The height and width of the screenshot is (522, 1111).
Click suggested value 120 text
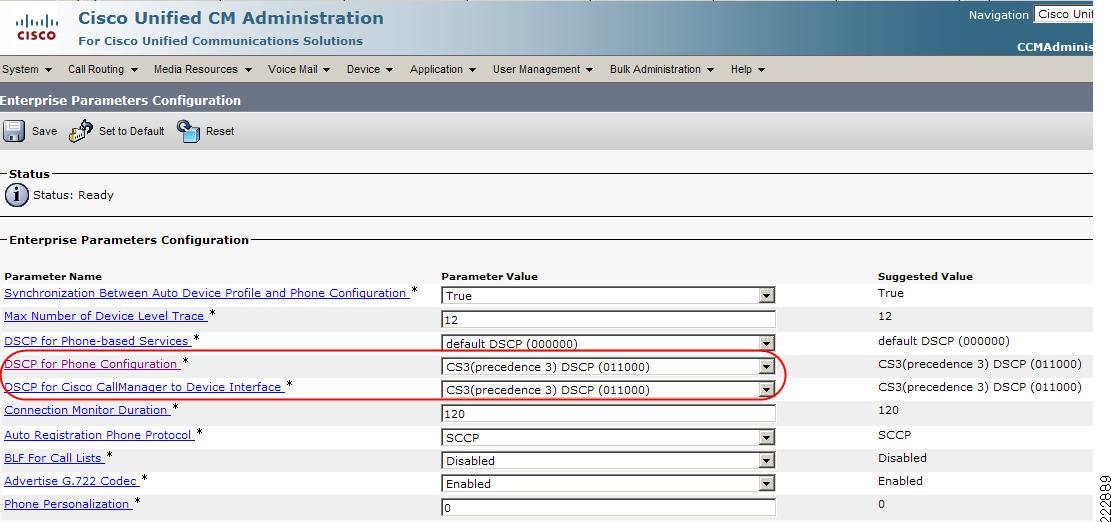click(888, 410)
